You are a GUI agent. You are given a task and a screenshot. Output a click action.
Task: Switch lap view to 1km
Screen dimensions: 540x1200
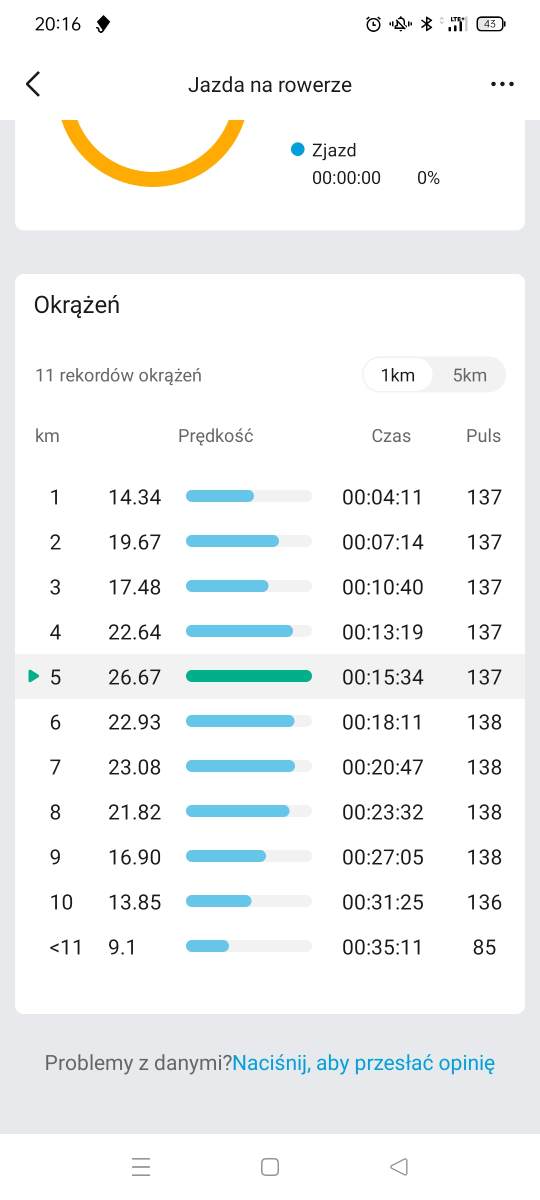(x=398, y=375)
